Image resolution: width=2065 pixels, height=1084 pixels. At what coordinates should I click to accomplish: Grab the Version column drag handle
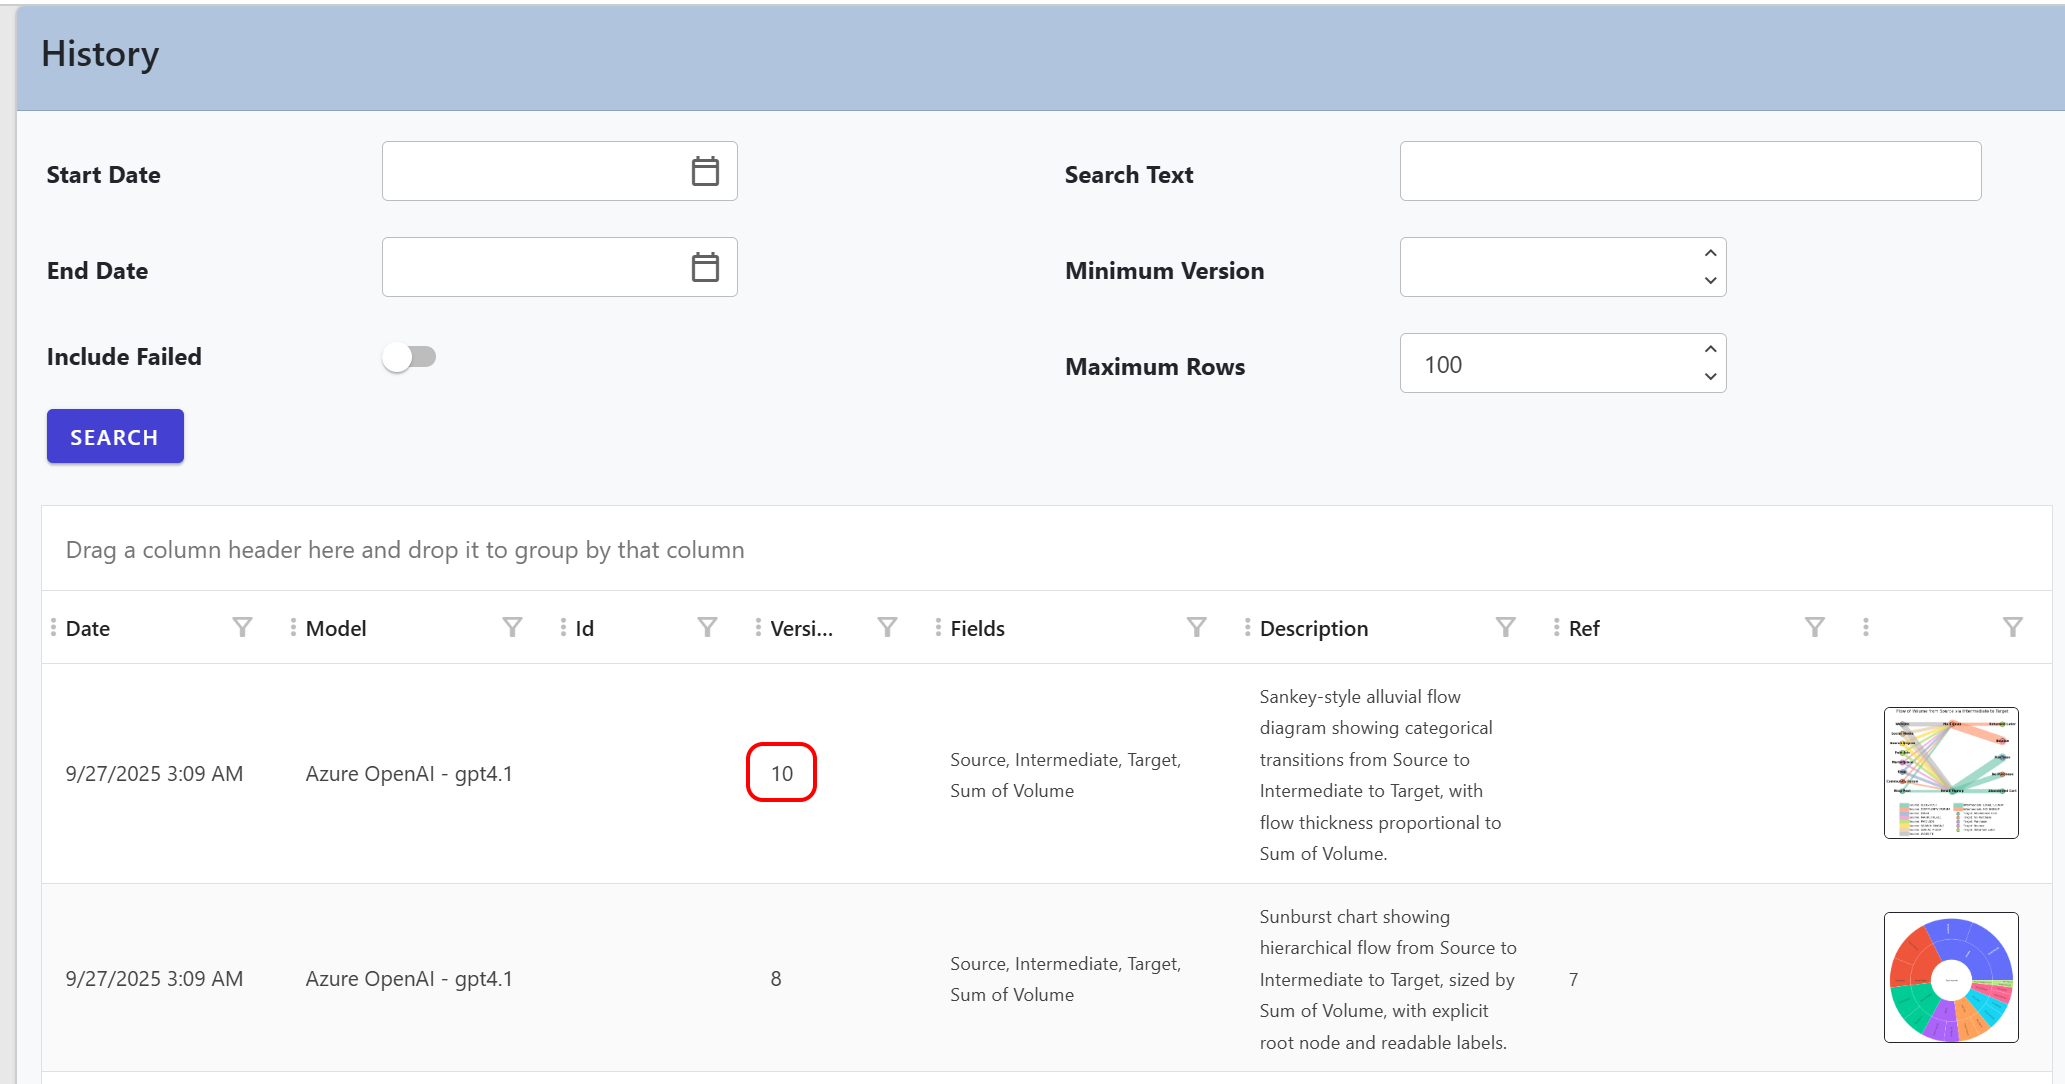758,627
